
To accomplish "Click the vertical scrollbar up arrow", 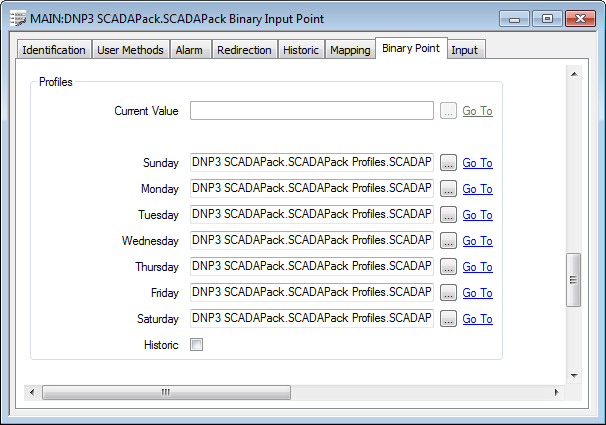I will click(x=574, y=74).
